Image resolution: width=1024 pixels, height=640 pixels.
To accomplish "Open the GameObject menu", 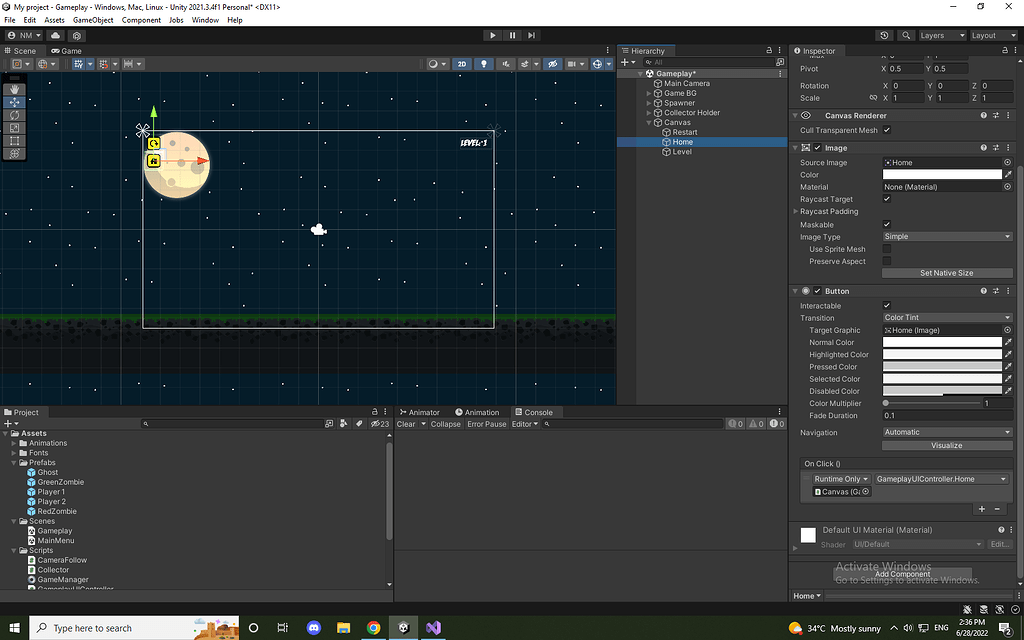I will click(92, 19).
